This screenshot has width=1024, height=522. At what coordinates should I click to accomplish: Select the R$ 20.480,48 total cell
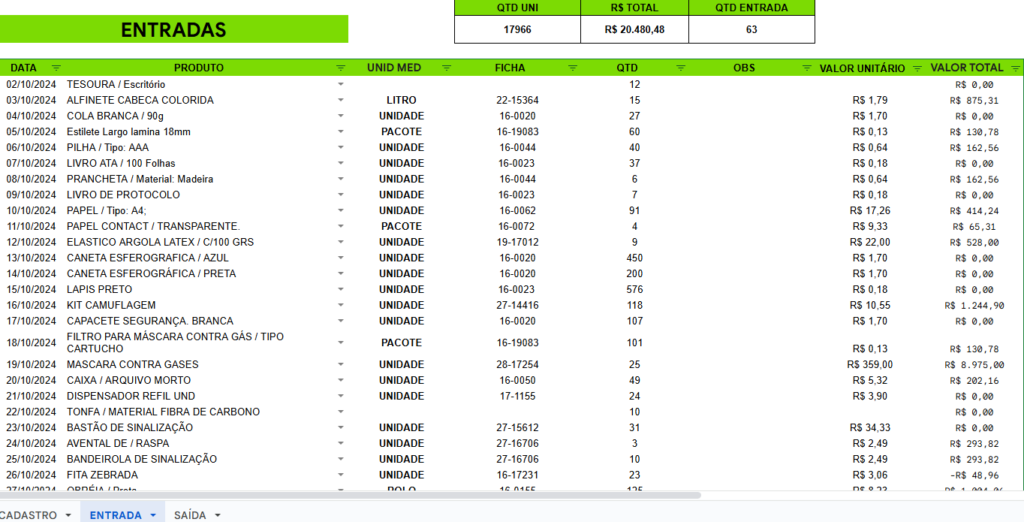click(634, 30)
